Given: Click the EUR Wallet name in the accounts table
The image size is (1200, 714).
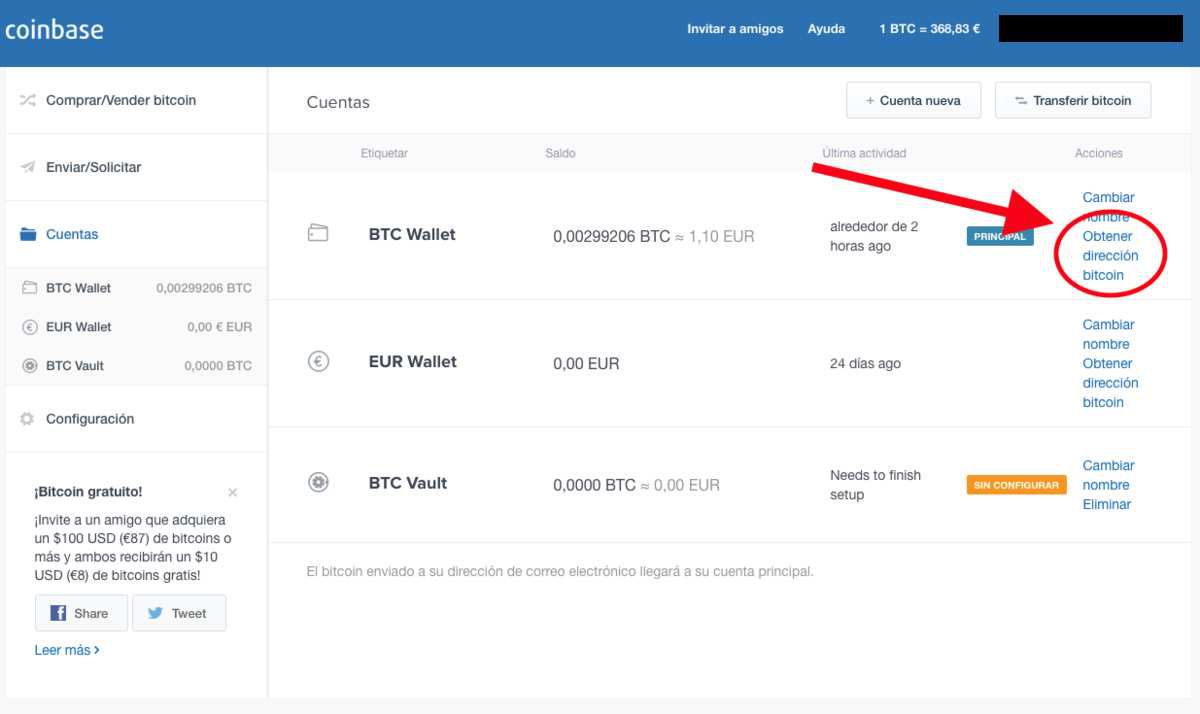Looking at the screenshot, I should [x=413, y=361].
